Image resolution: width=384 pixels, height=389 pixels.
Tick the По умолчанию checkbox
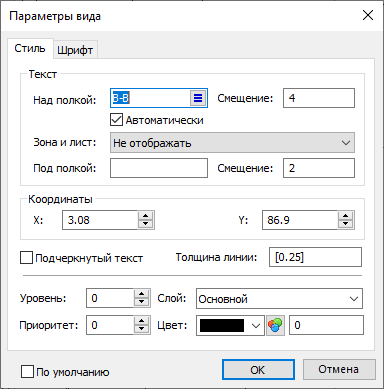coord(27,371)
